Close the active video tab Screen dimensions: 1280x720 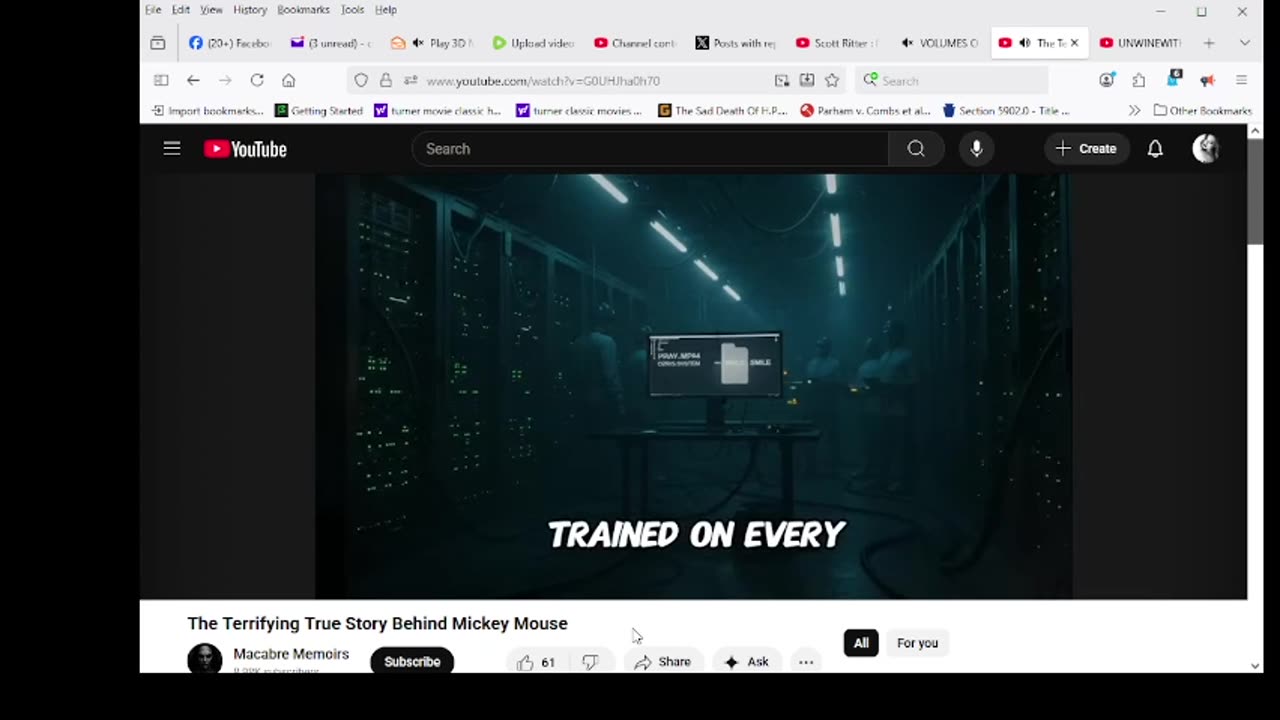point(1075,43)
